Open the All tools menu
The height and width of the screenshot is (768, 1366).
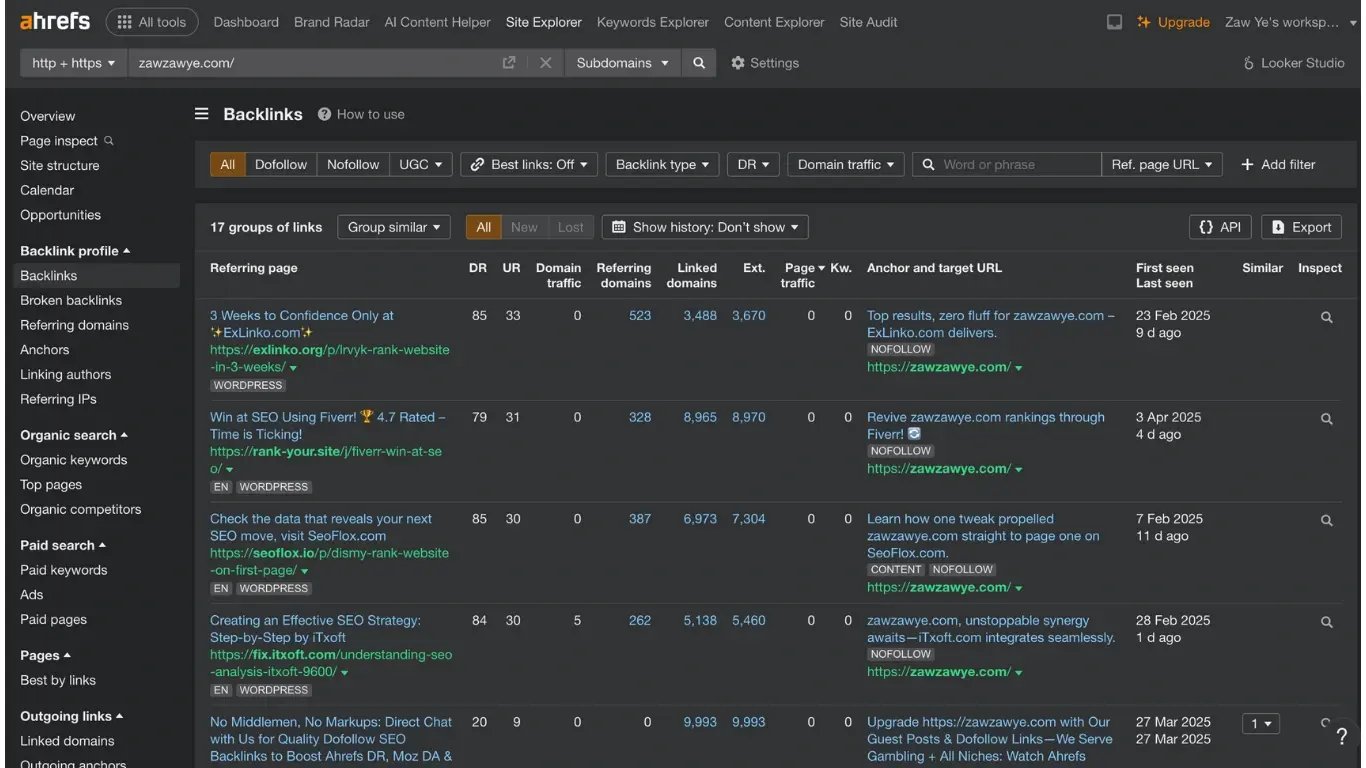click(152, 22)
